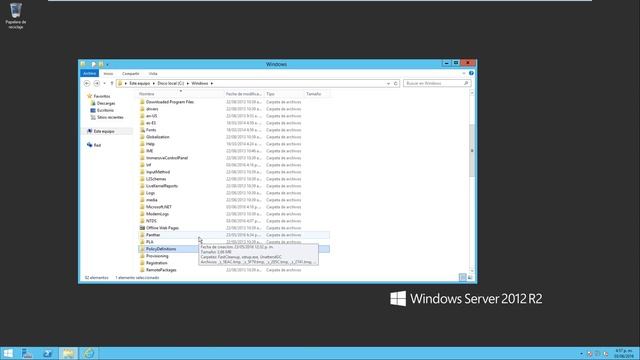Select the Downloaded Program Files folder
Screen dimensions: 640x360
coord(170,102)
